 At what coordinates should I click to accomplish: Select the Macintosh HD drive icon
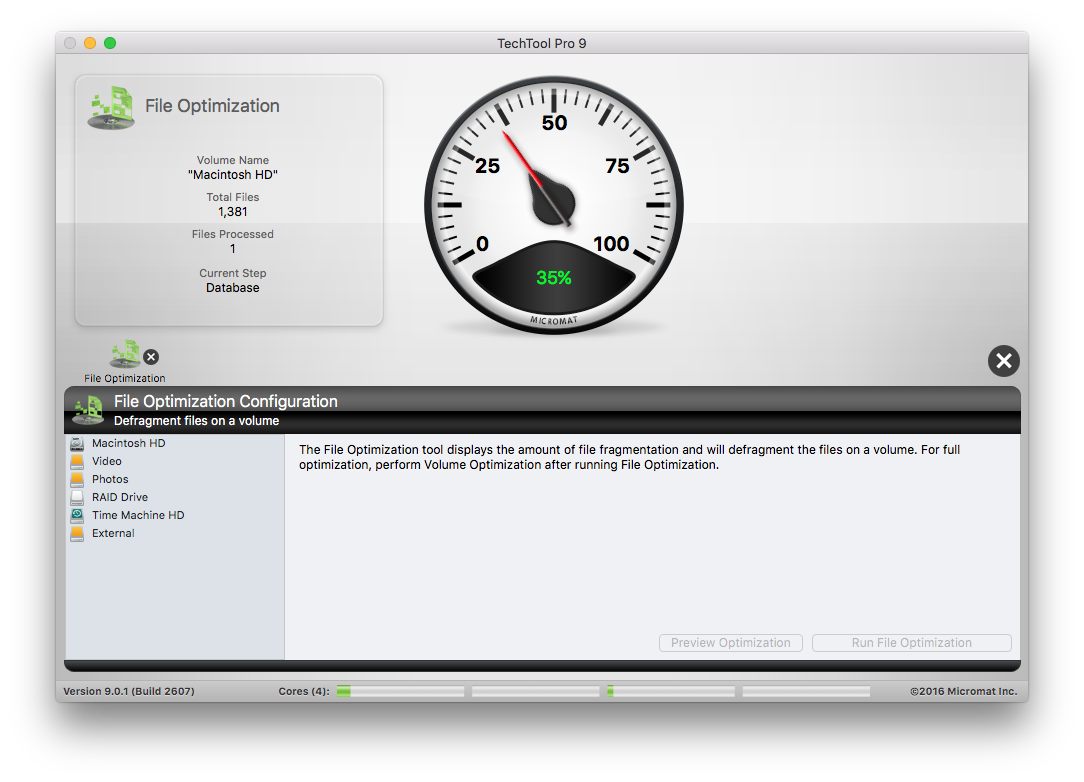(x=77, y=443)
